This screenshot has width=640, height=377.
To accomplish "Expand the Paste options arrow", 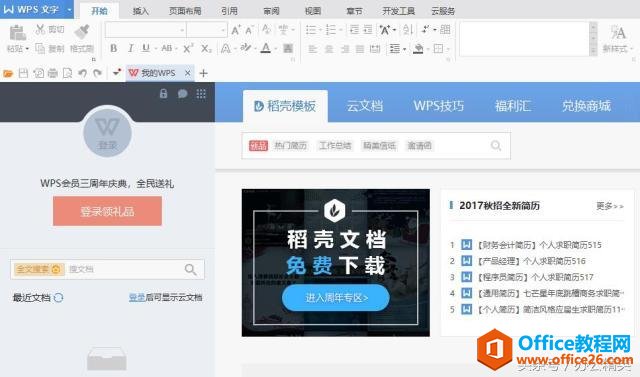I will (x=27, y=49).
